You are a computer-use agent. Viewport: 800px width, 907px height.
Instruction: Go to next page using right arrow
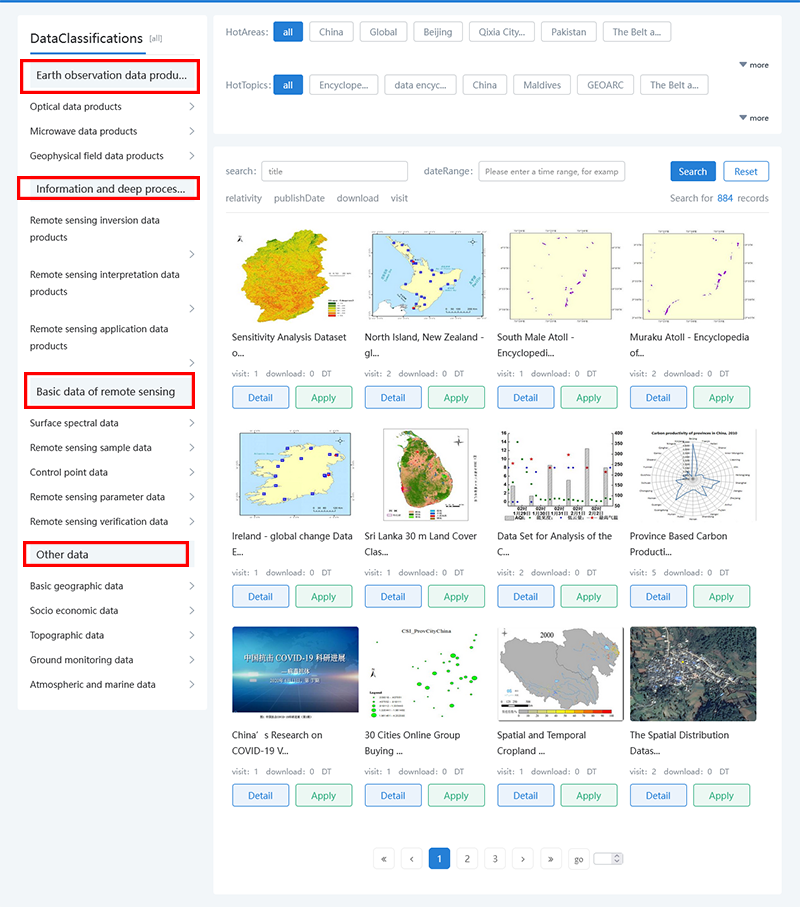[522, 859]
